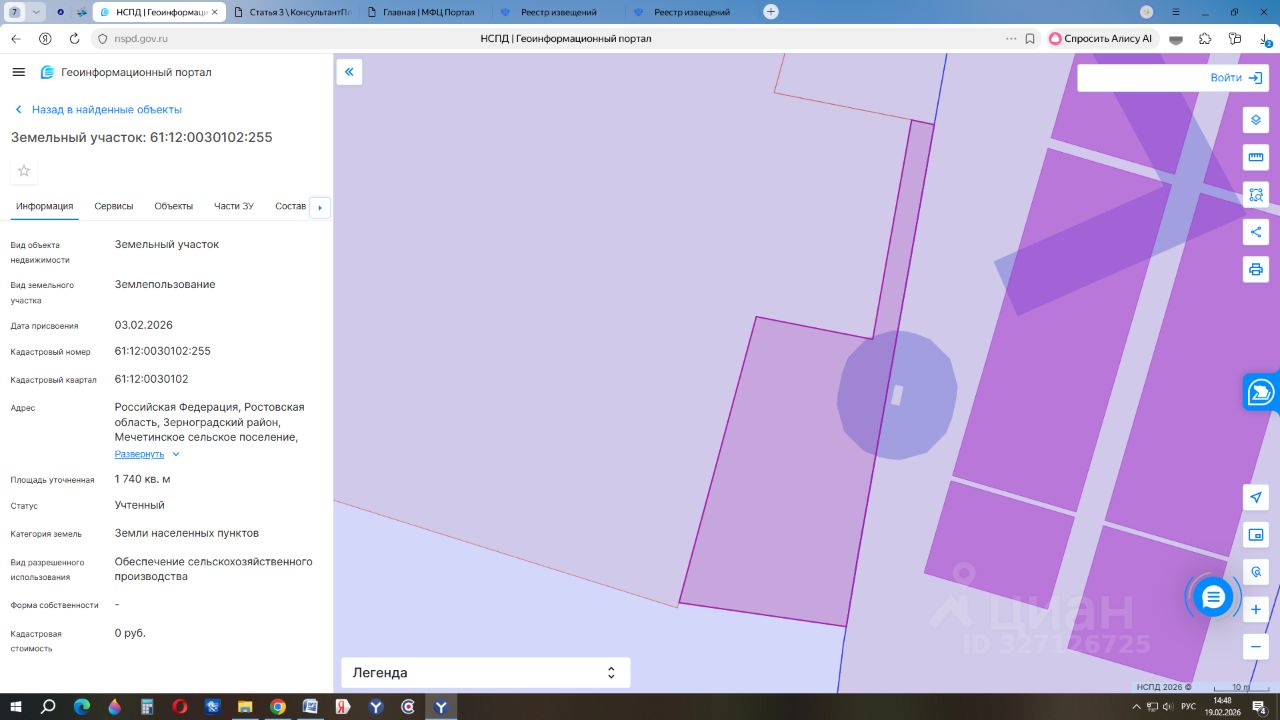Go back via Назад в найденные объекты
This screenshot has width=1280, height=720.
tap(97, 109)
